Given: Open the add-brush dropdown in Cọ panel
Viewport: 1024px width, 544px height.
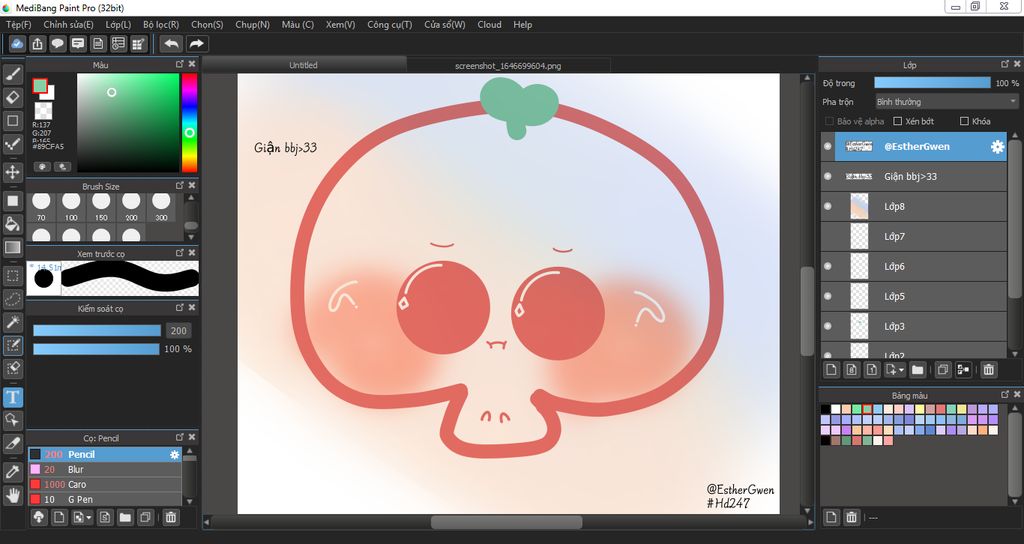Looking at the screenshot, I should (x=89, y=518).
